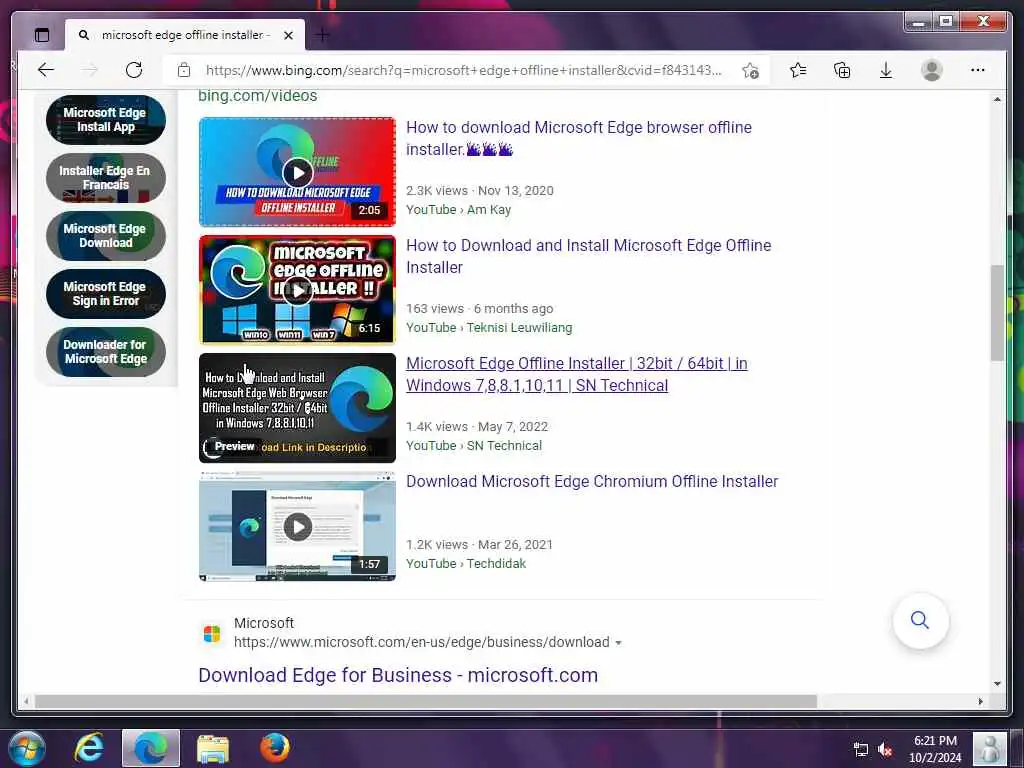Click the user tile icon in tray corner

(990, 748)
